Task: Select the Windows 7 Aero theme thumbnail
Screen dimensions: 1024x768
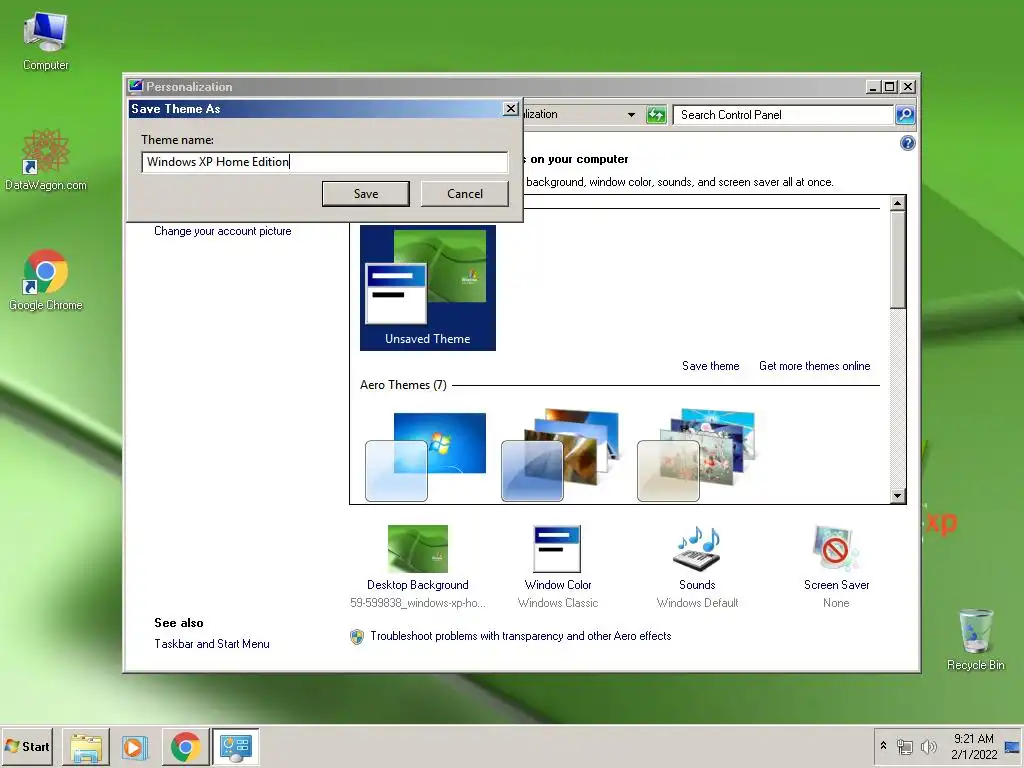Action: (x=426, y=456)
